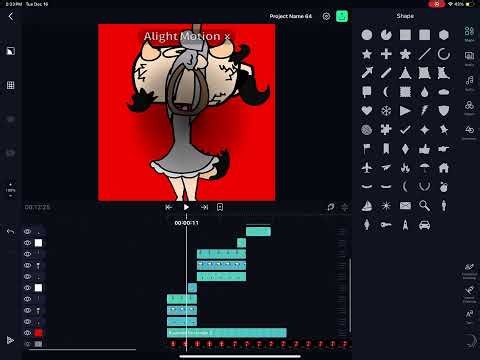
Task: Add a bookmark at the playhead
Action: tap(220, 207)
